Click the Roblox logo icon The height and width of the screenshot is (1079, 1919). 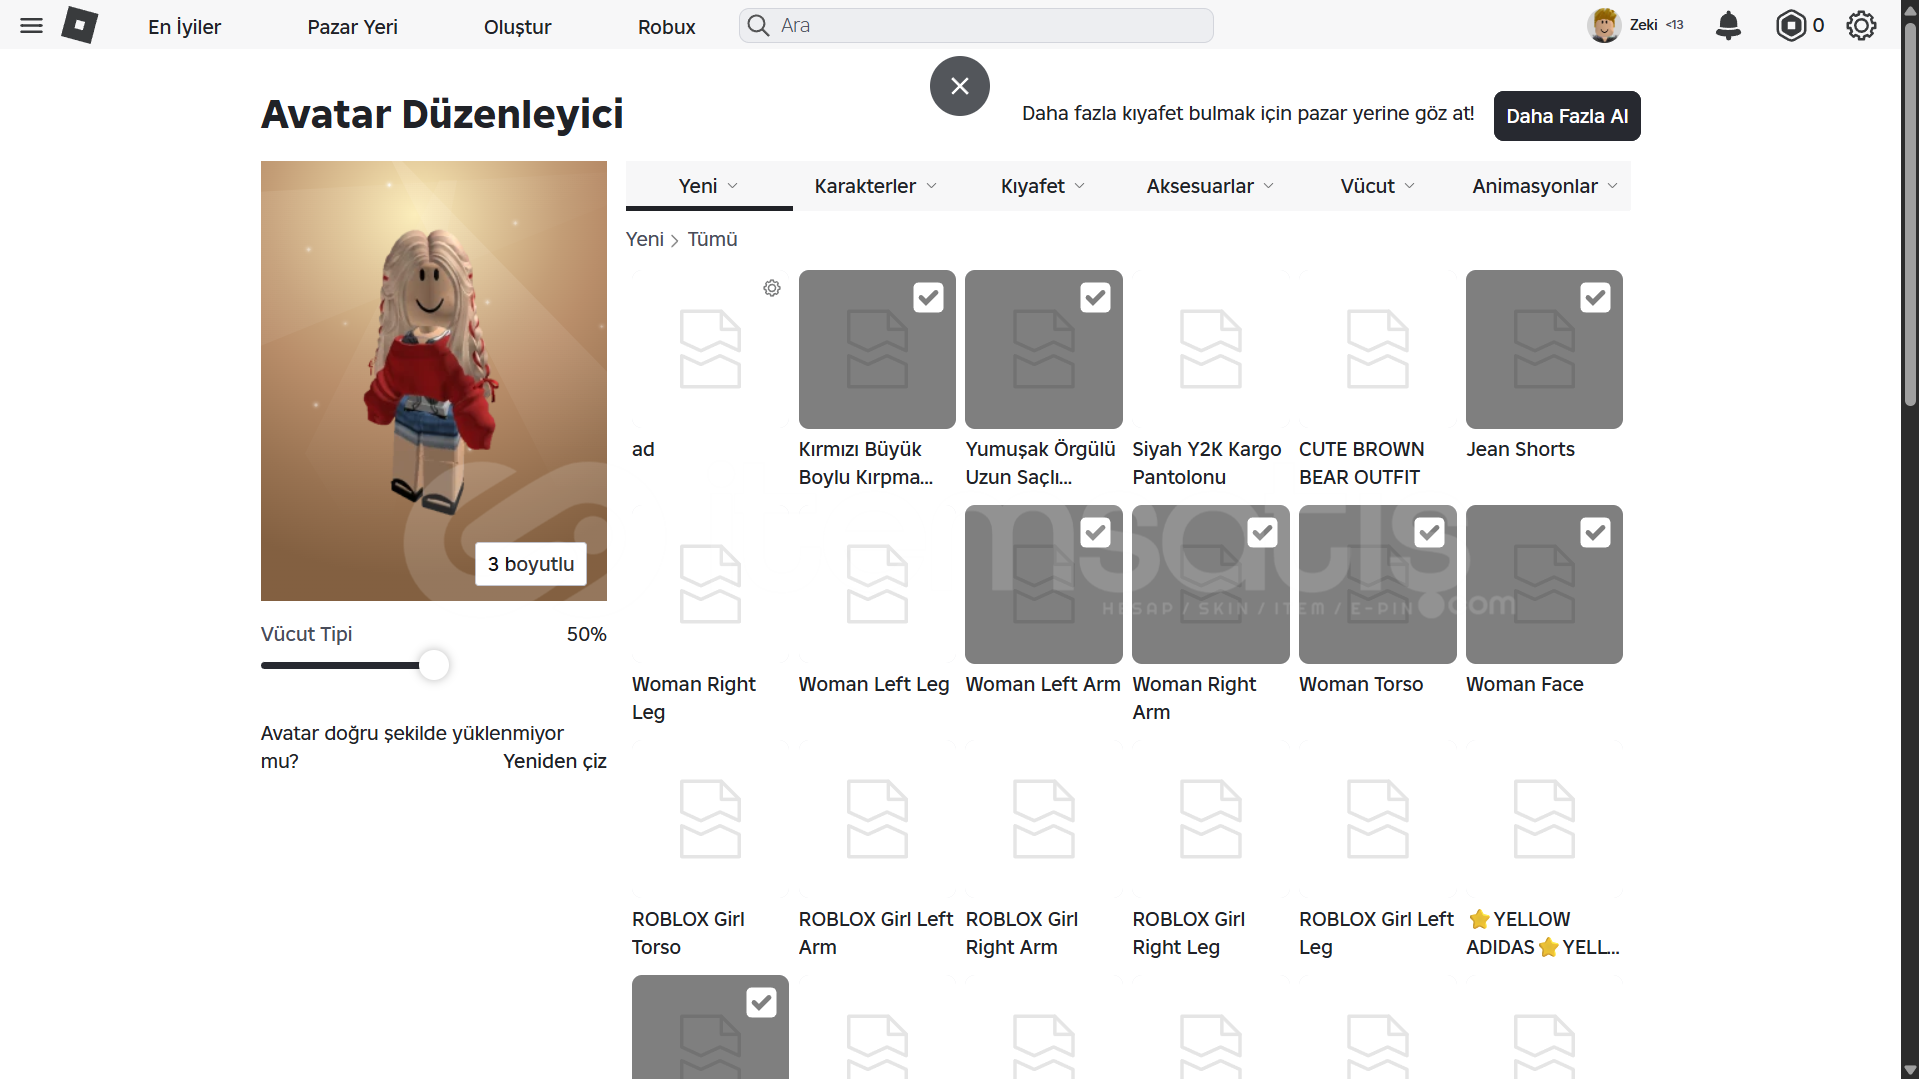pyautogui.click(x=79, y=26)
